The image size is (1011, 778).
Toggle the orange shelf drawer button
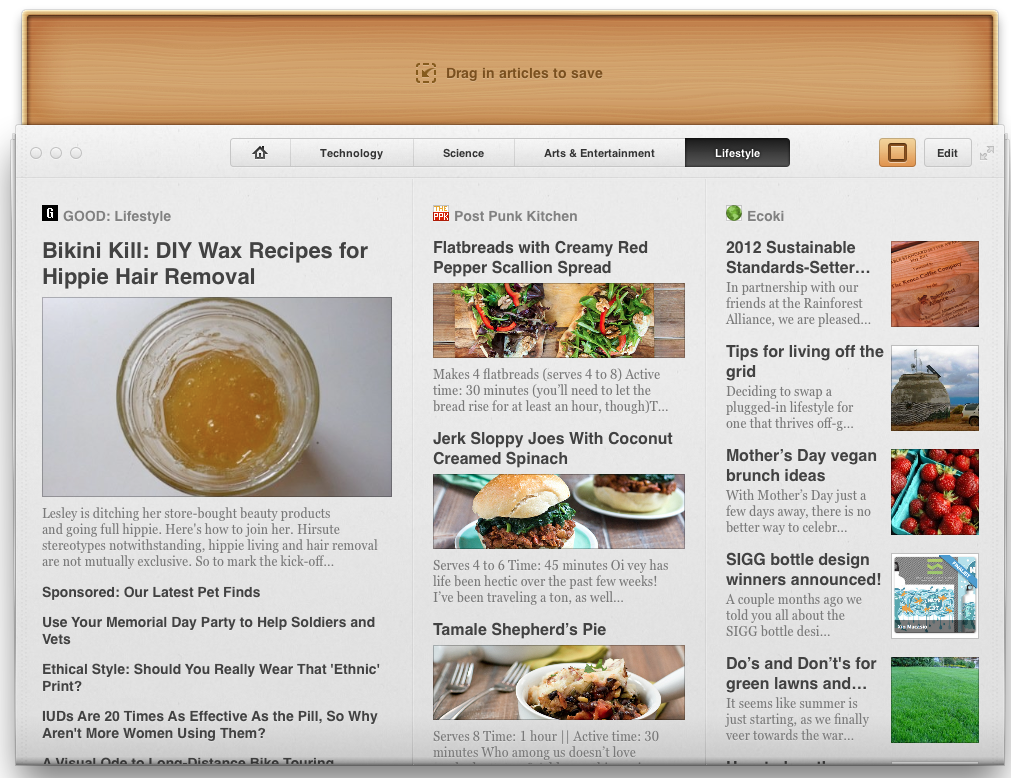click(897, 153)
